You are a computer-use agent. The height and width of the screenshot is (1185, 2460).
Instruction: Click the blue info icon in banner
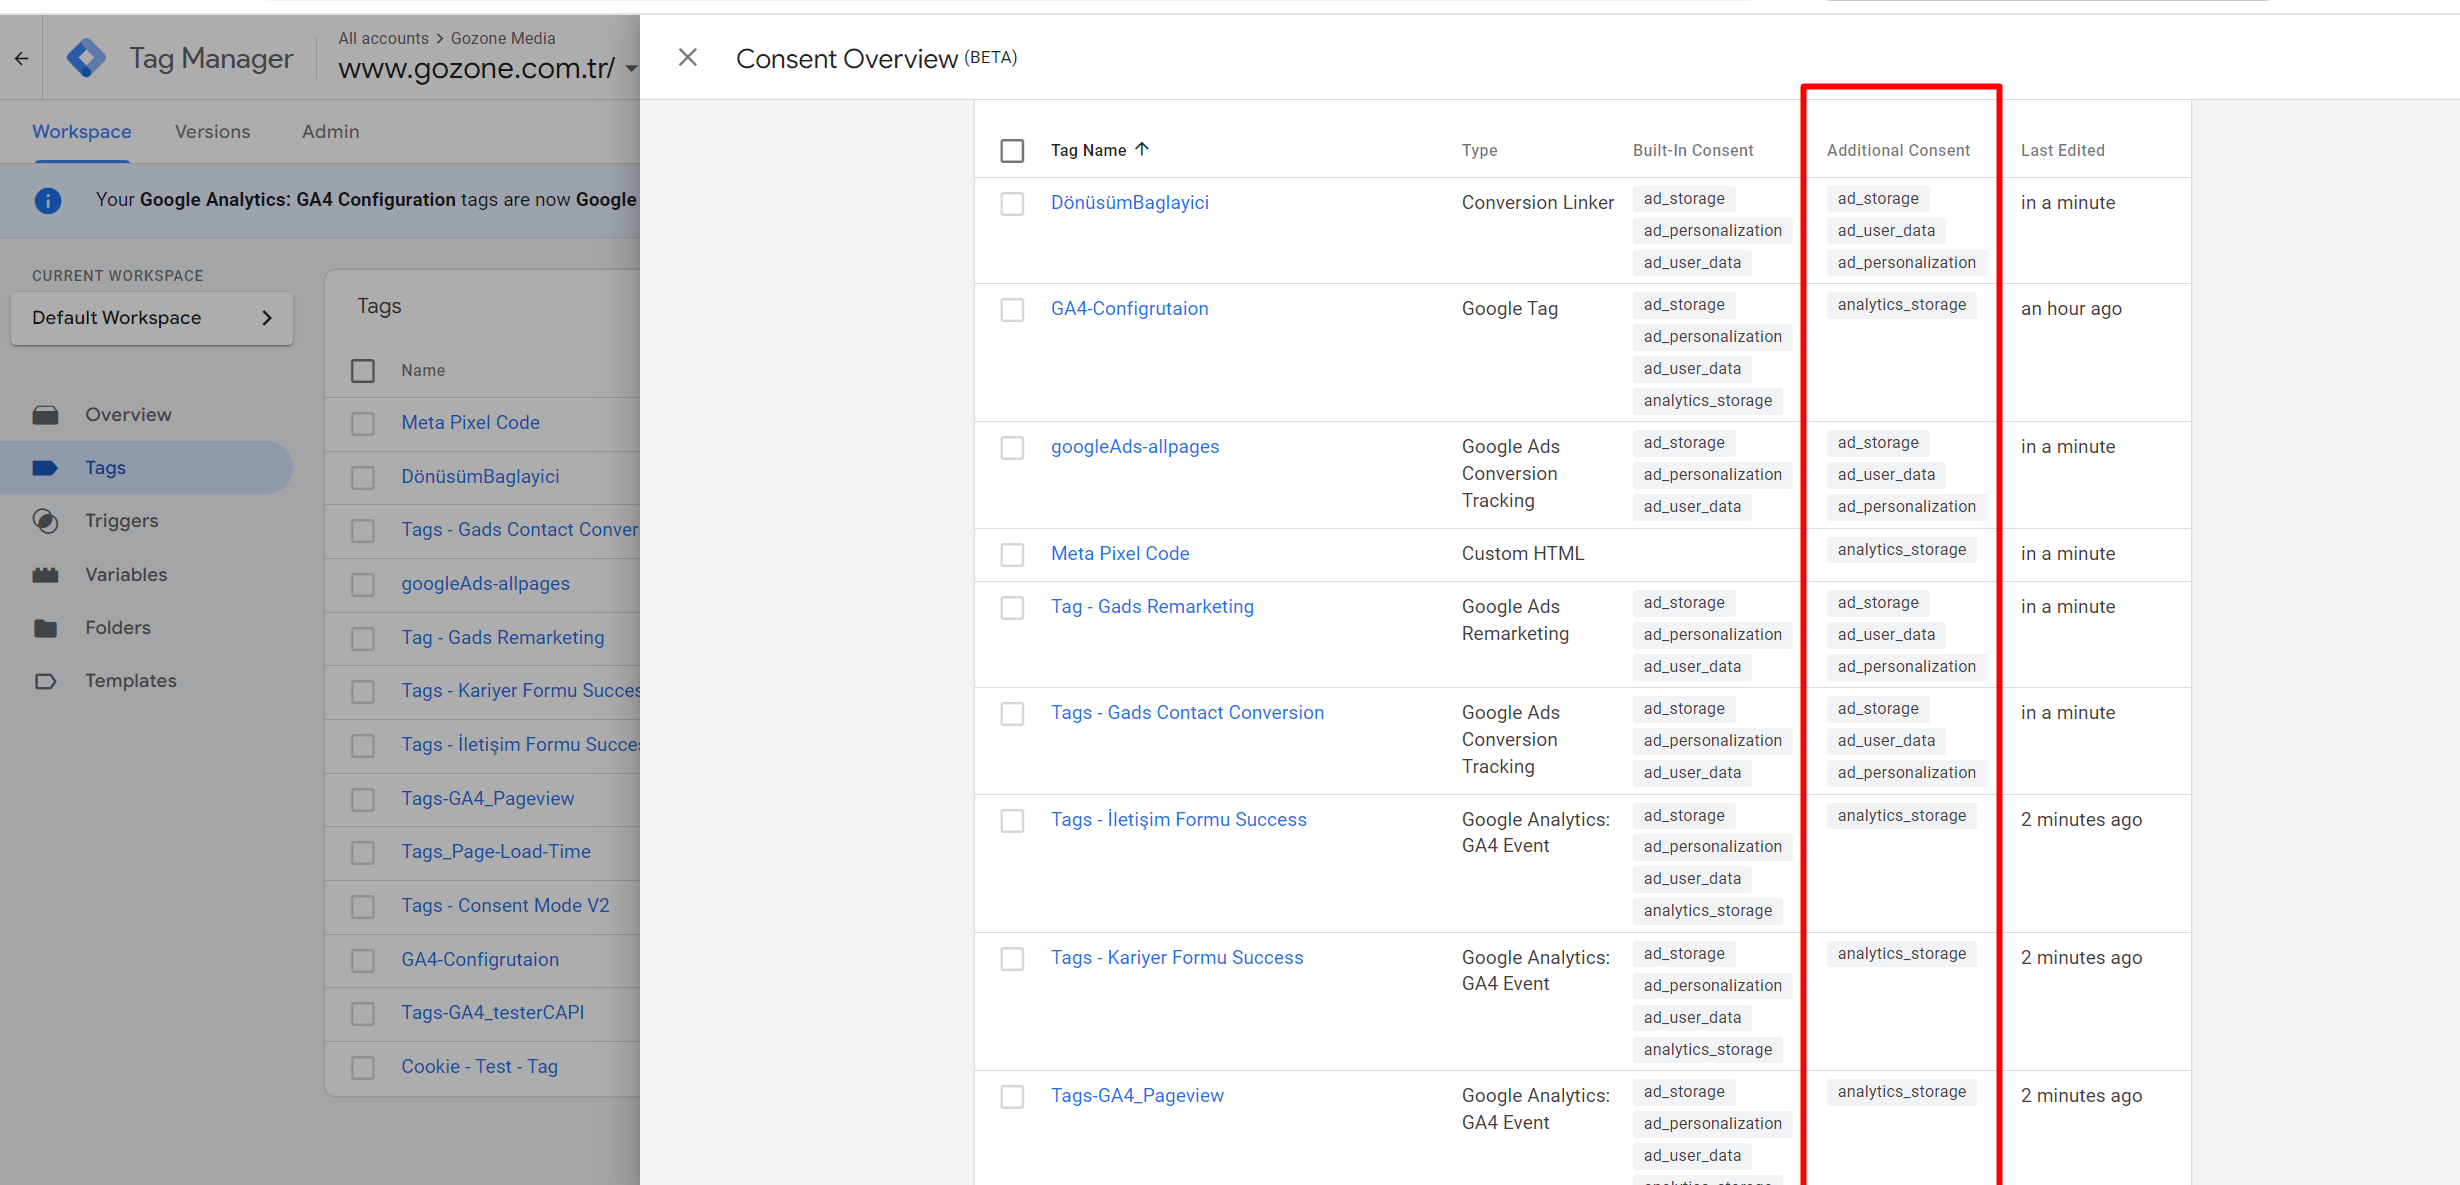tap(47, 200)
